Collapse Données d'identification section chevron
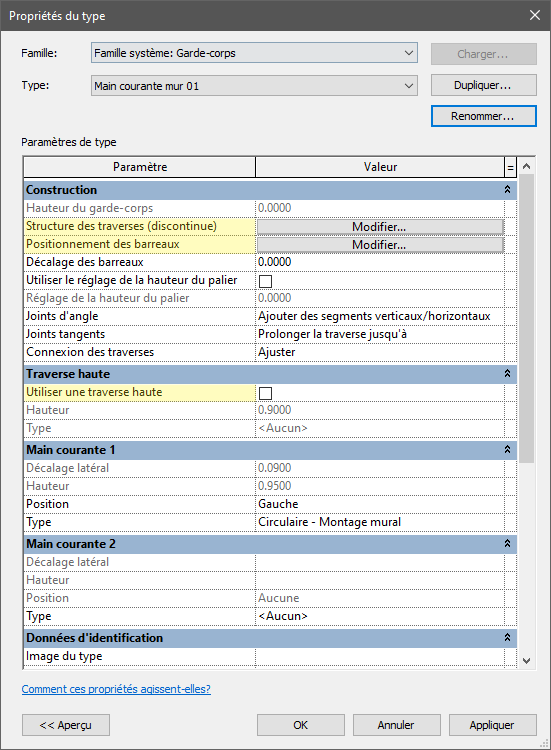This screenshot has height=750, width=551. [x=507, y=638]
